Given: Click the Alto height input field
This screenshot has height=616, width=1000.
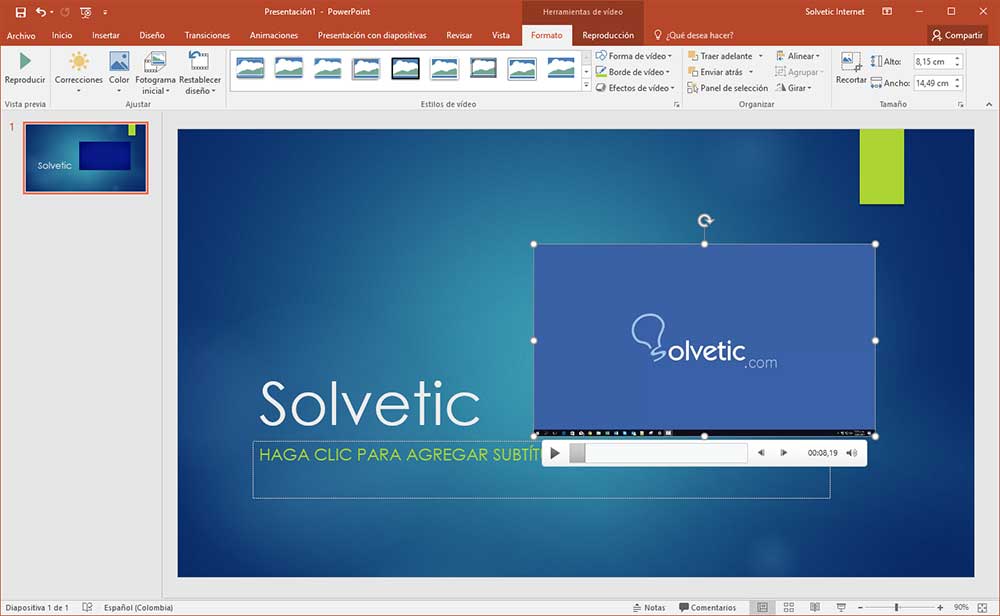Looking at the screenshot, I should 934,61.
